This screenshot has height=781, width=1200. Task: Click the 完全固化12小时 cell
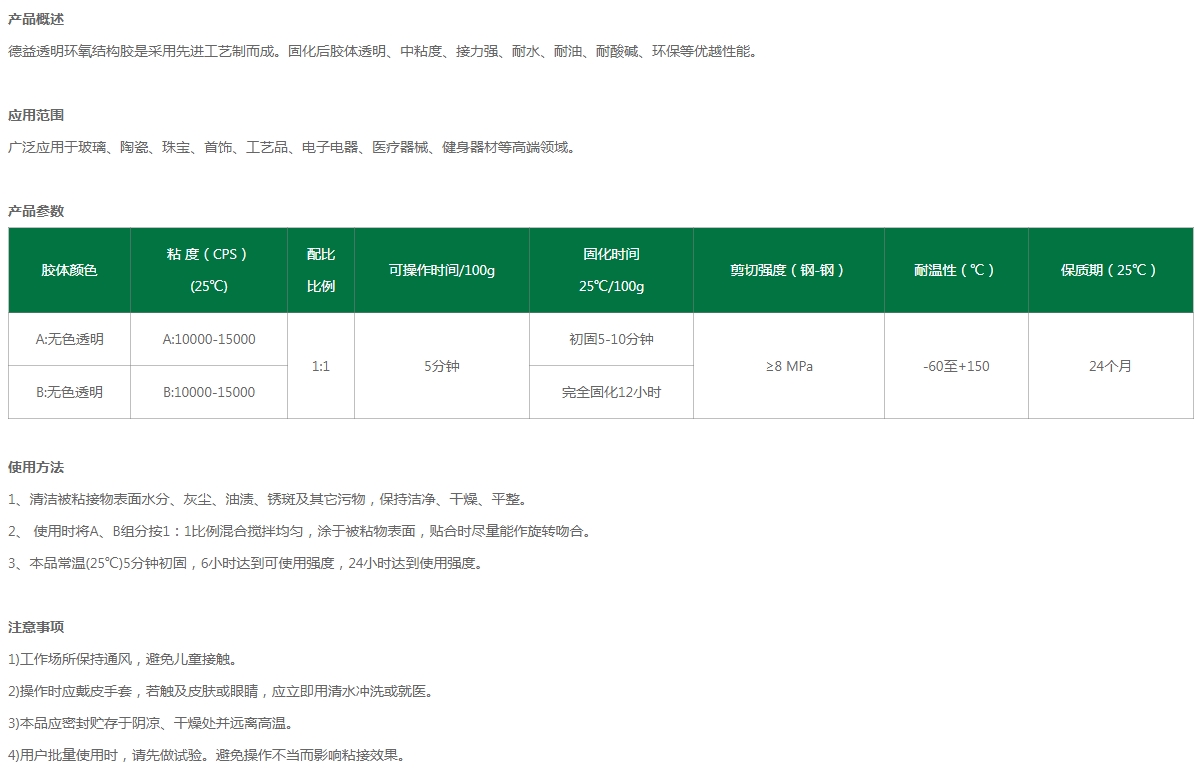[611, 392]
